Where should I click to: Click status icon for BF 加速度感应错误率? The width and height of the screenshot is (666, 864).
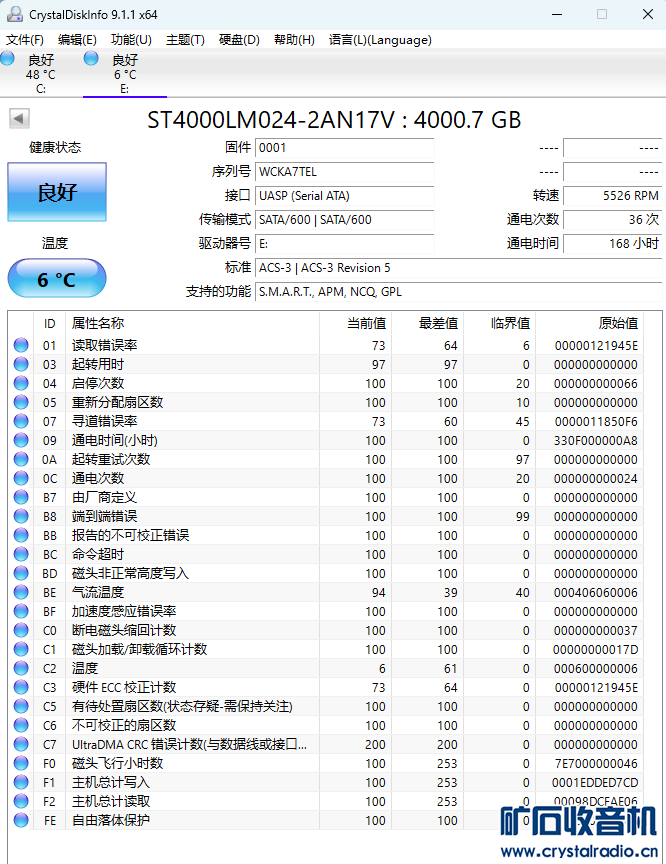pos(21,611)
